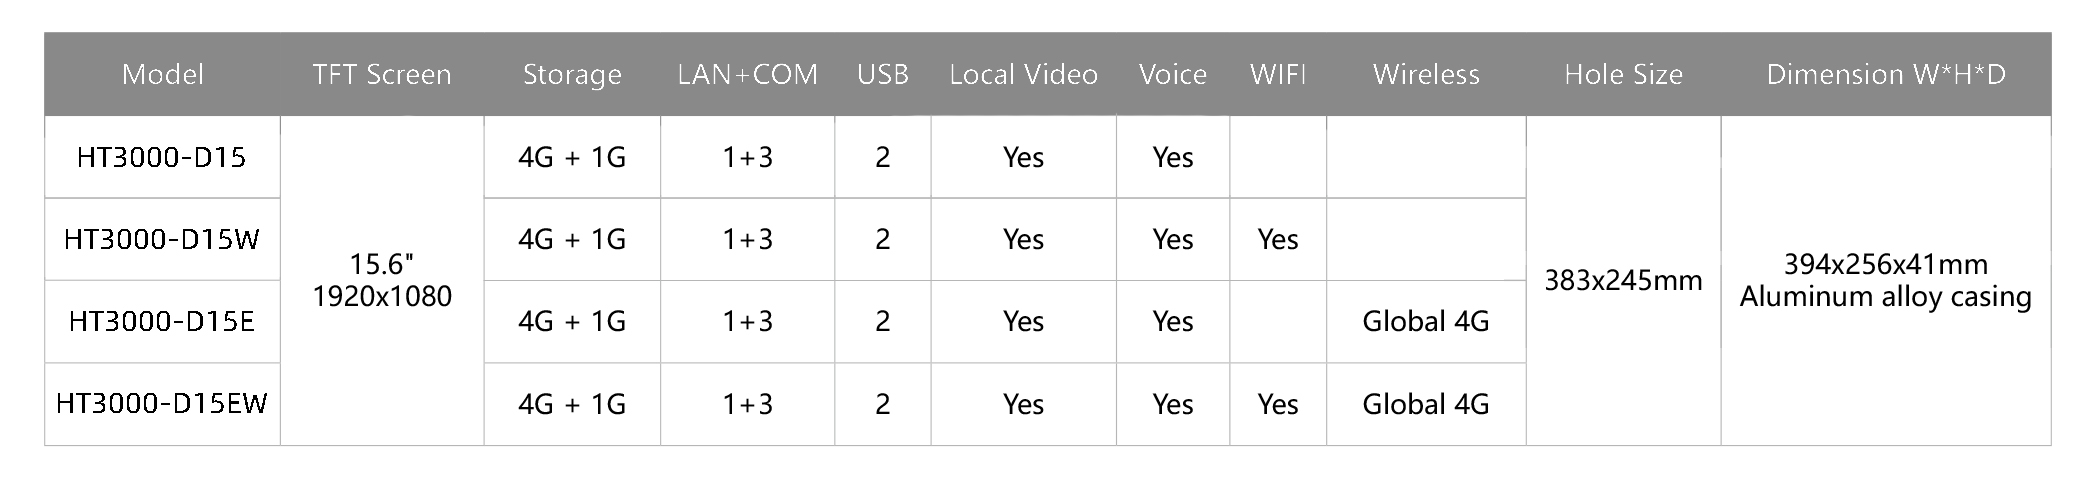This screenshot has height=484, width=2096.
Task: Click the Model column header
Action: 162,74
